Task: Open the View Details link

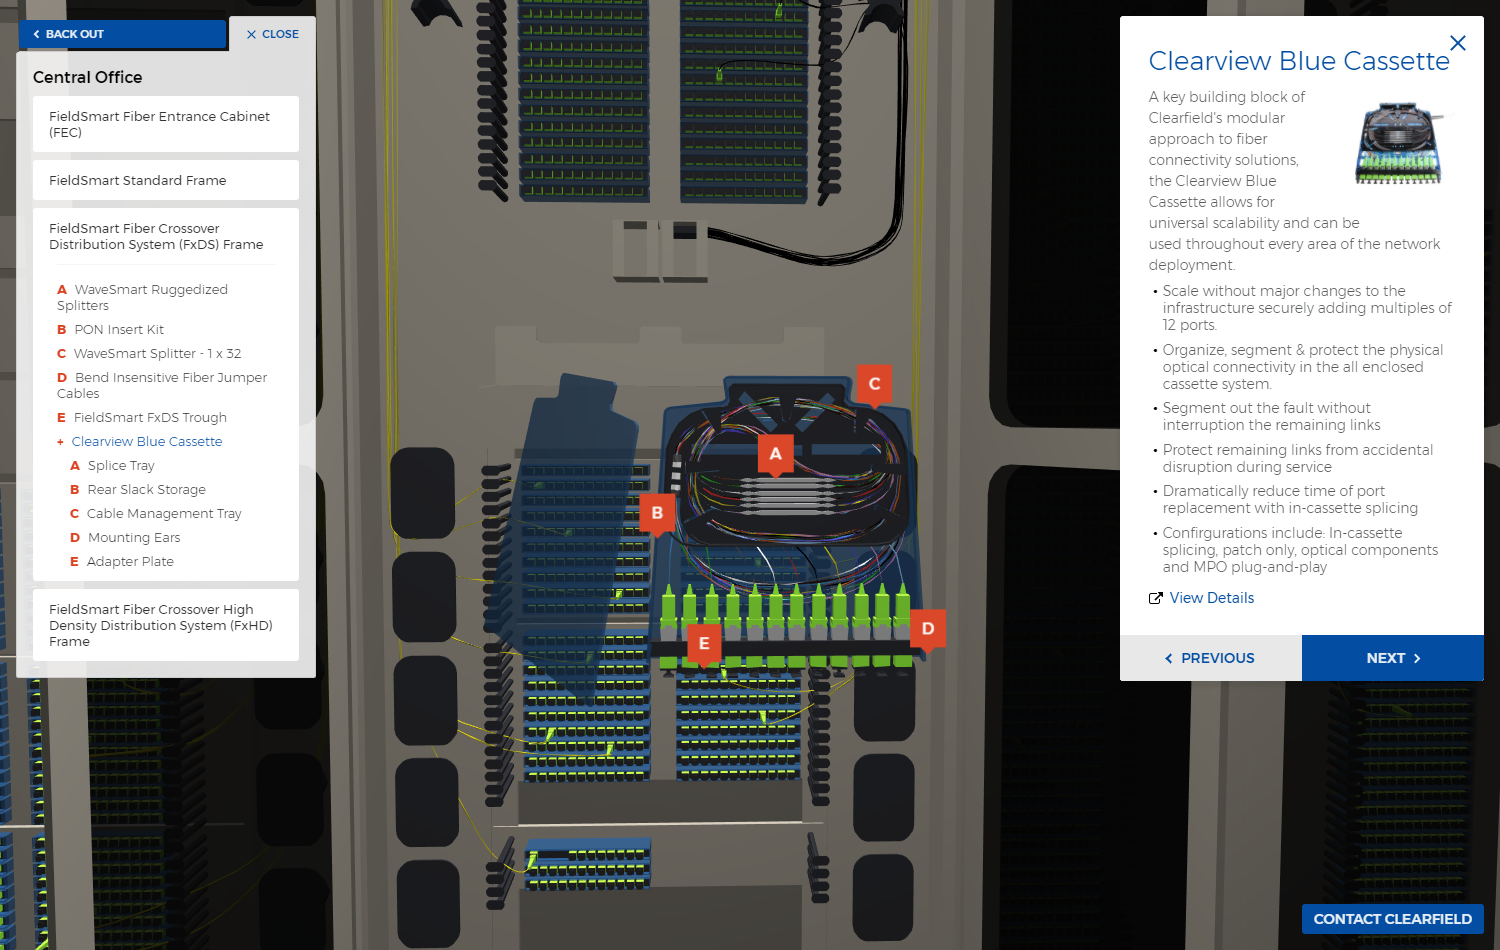Action: 1212,598
